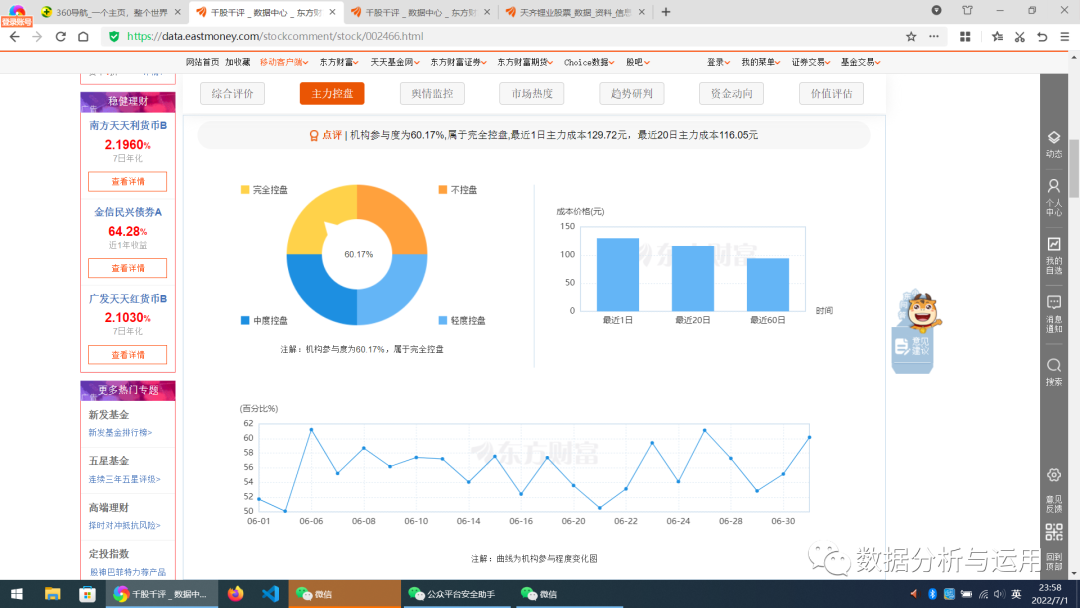Expand the 证券交易 dropdown
The width and height of the screenshot is (1080, 608).
[811, 62]
